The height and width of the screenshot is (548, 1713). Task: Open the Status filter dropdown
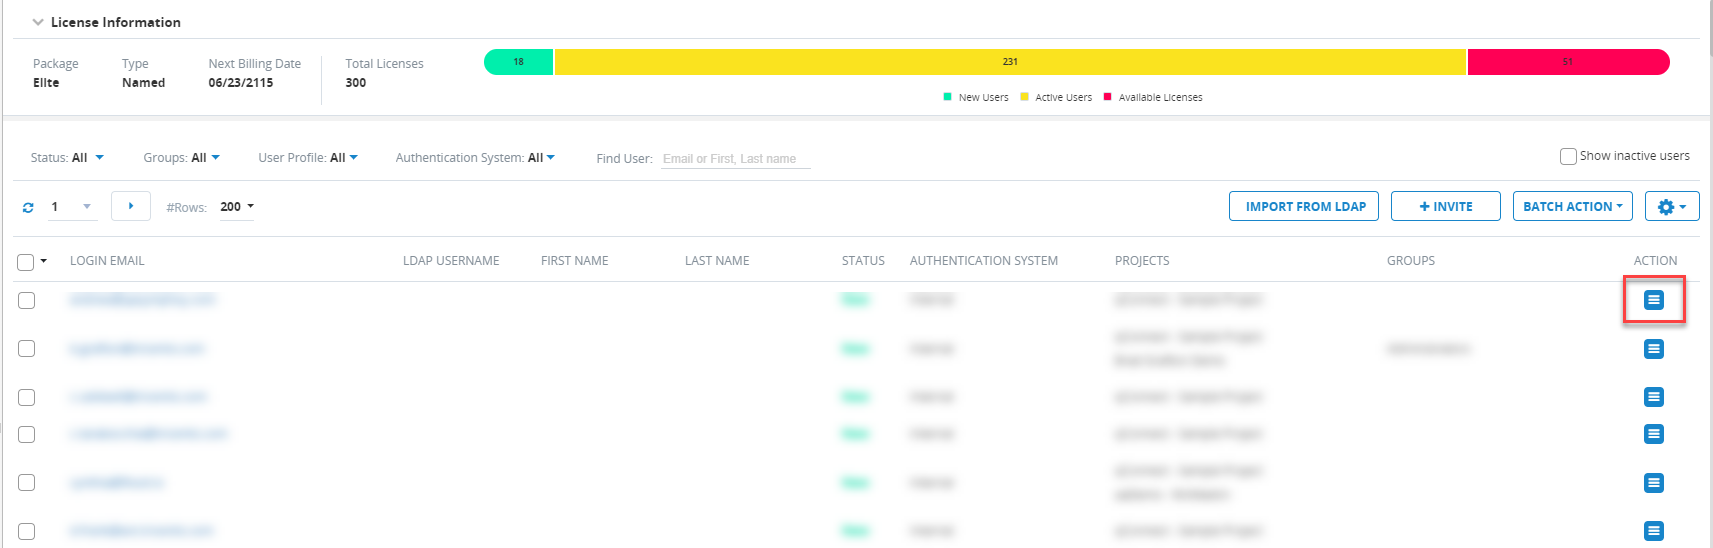(x=68, y=158)
